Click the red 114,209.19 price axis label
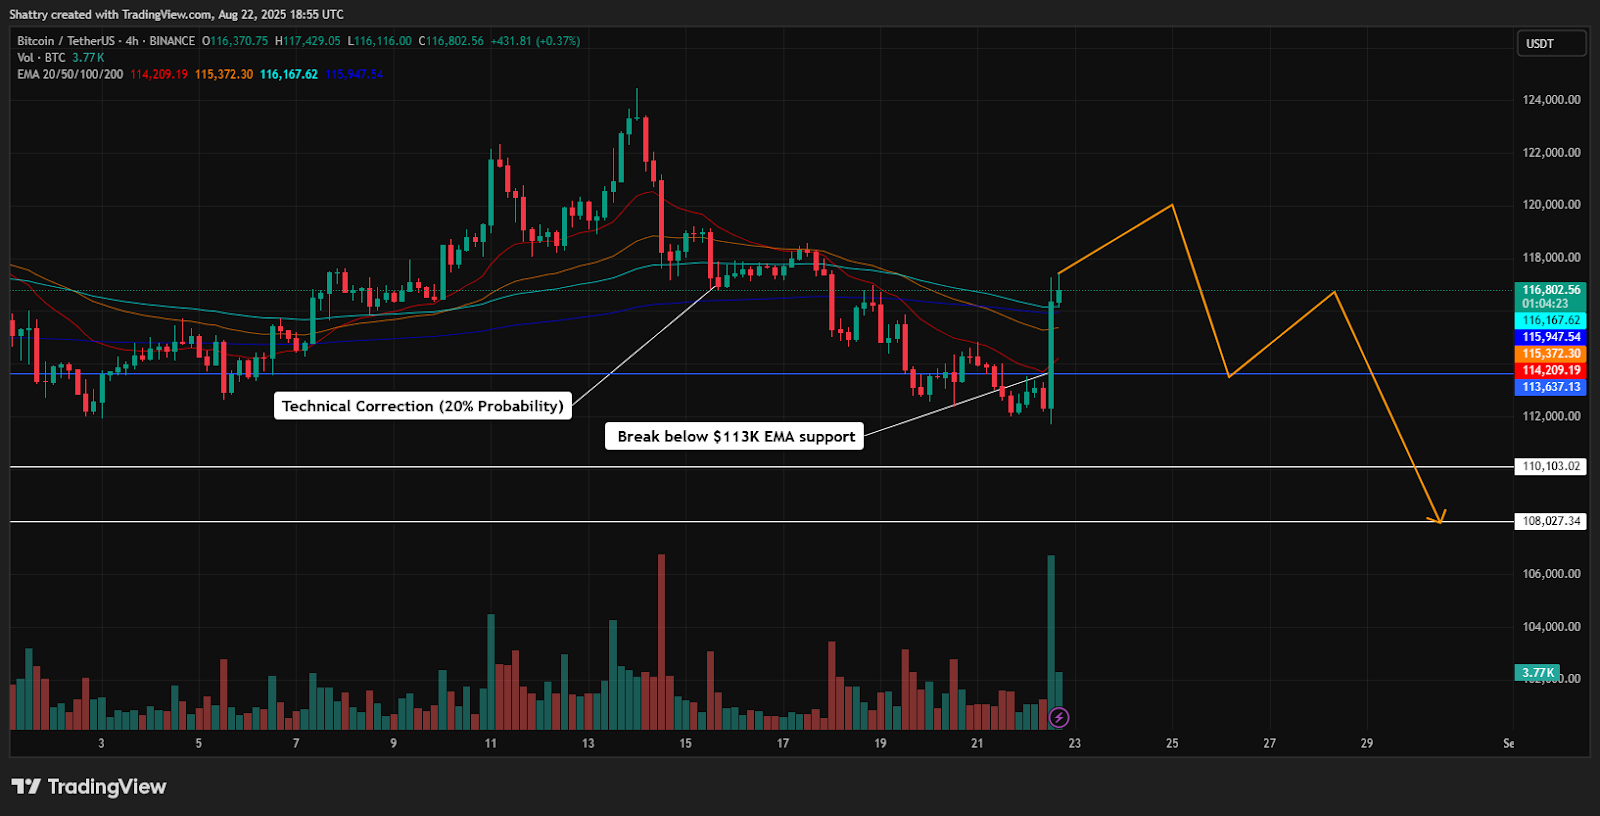The image size is (1600, 816). click(1551, 370)
